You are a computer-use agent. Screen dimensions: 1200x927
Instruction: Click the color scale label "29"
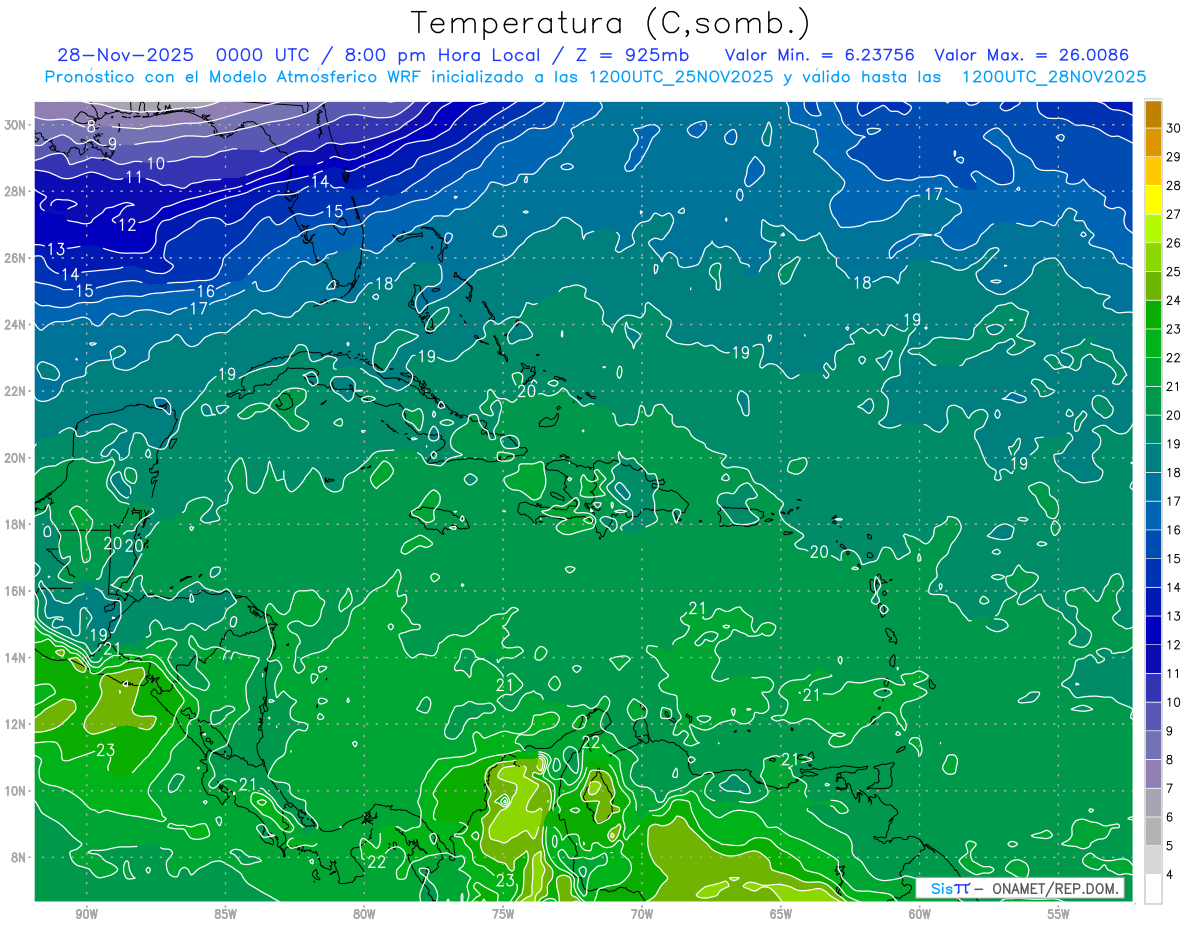(1173, 156)
